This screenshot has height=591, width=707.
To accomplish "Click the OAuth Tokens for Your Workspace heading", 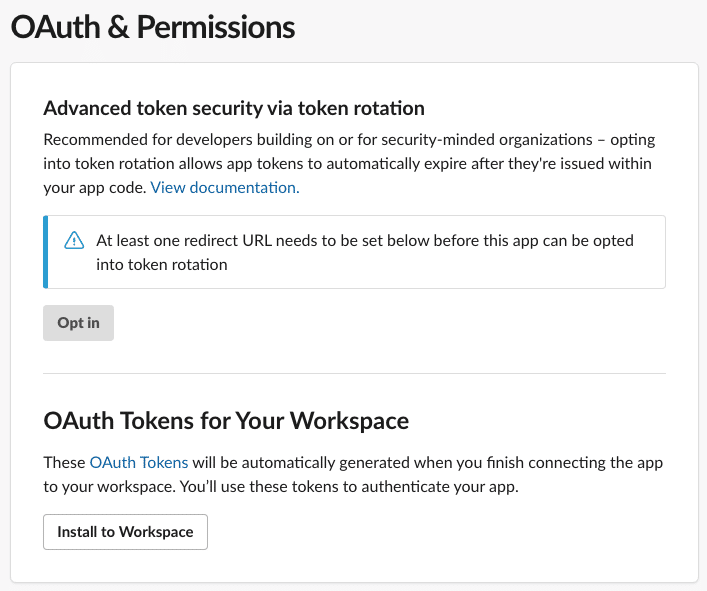I will click(x=226, y=421).
